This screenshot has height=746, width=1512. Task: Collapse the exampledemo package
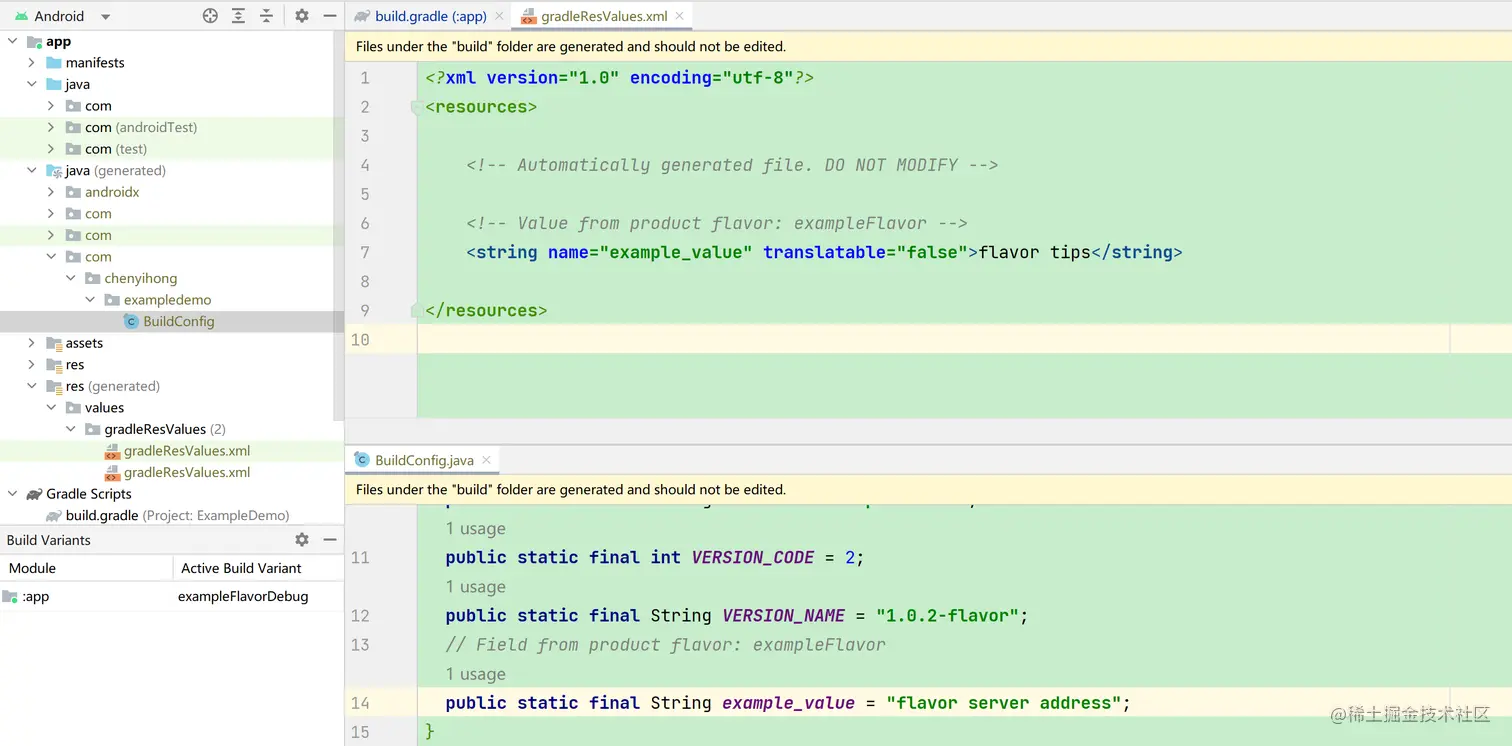coord(90,300)
